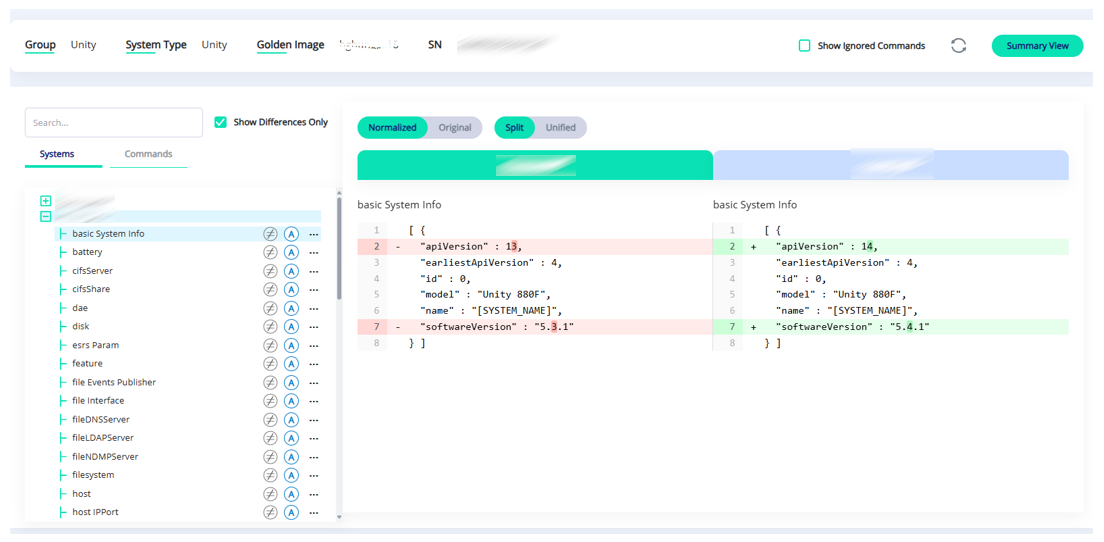The image size is (1104, 542).
Task: Switch to Unified diff layout
Action: tap(560, 127)
